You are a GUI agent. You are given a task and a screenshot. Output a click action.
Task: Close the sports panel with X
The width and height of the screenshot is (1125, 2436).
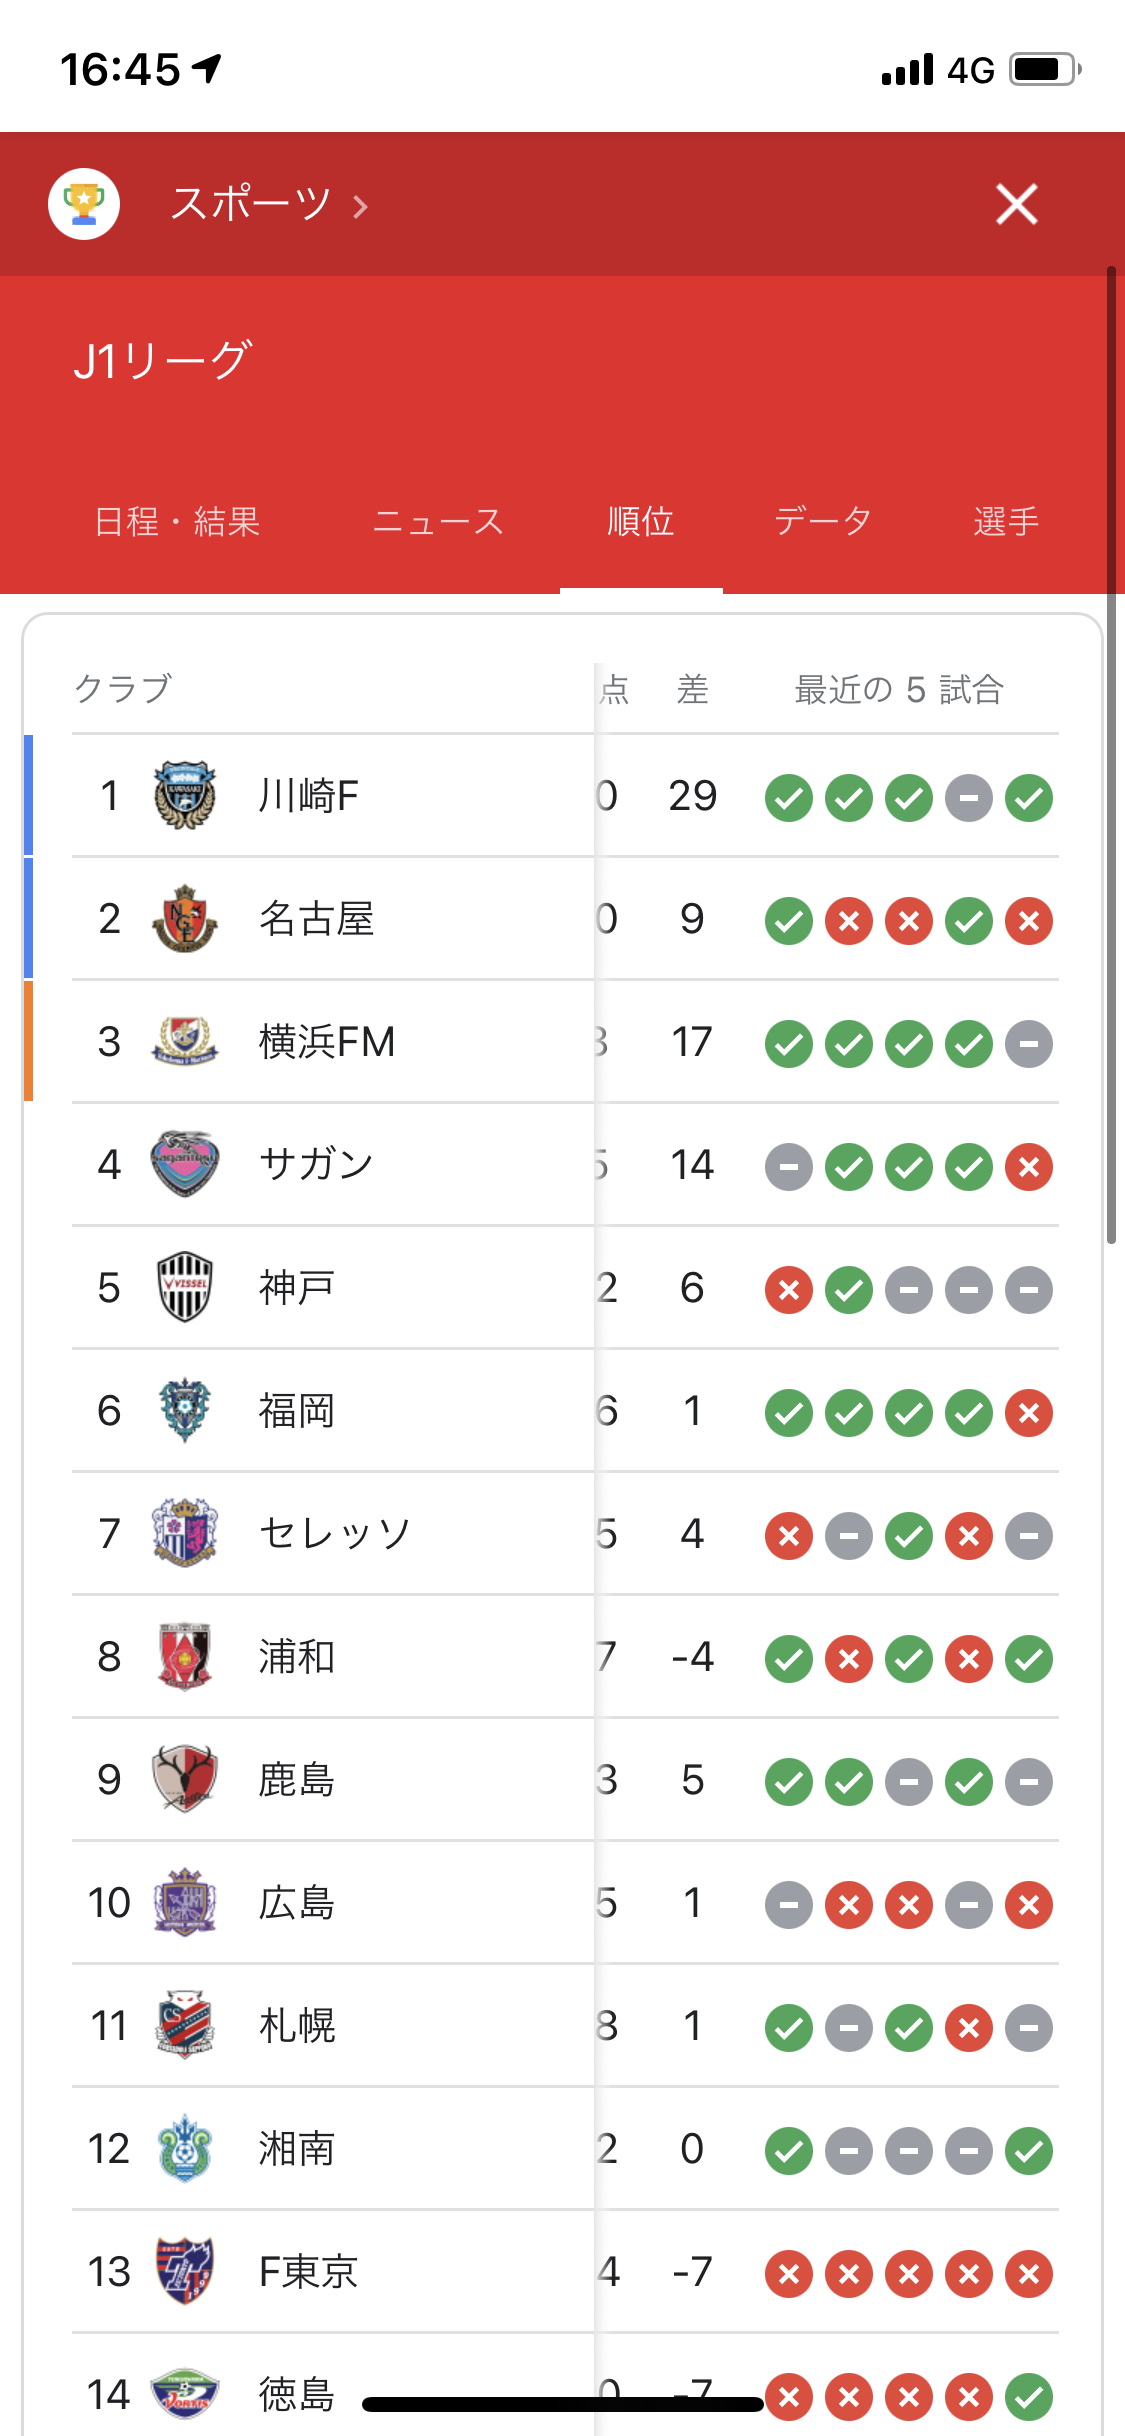[x=1017, y=205]
